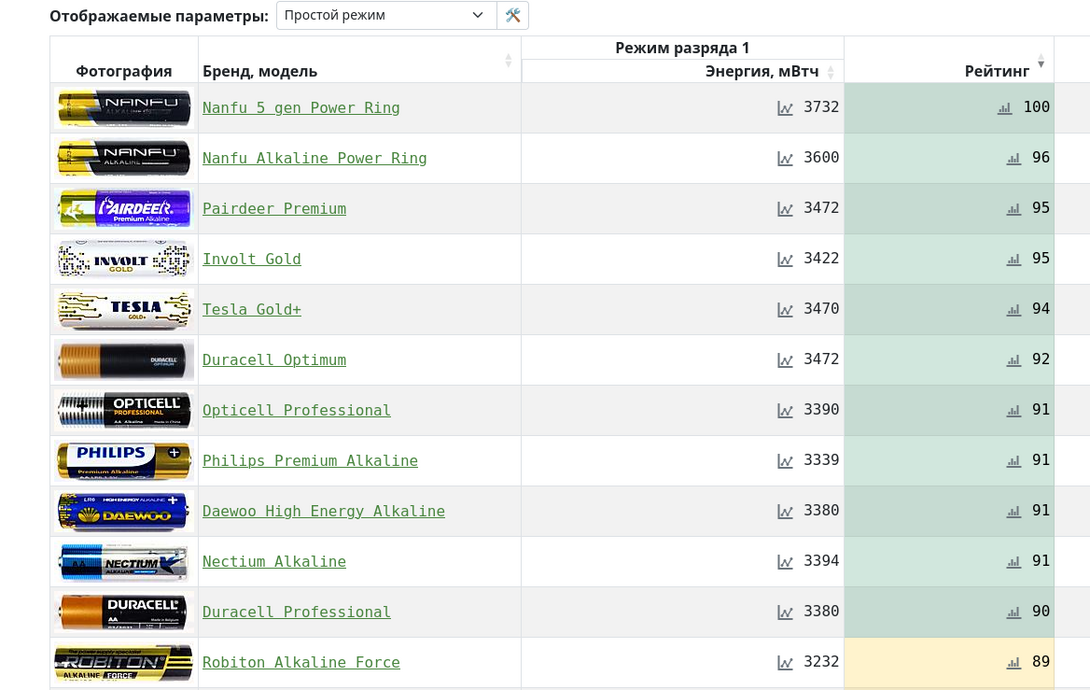The width and height of the screenshot is (1090, 690).
Task: Open the Daewoo High Energy Alkaline link
Action: pyautogui.click(x=323, y=511)
